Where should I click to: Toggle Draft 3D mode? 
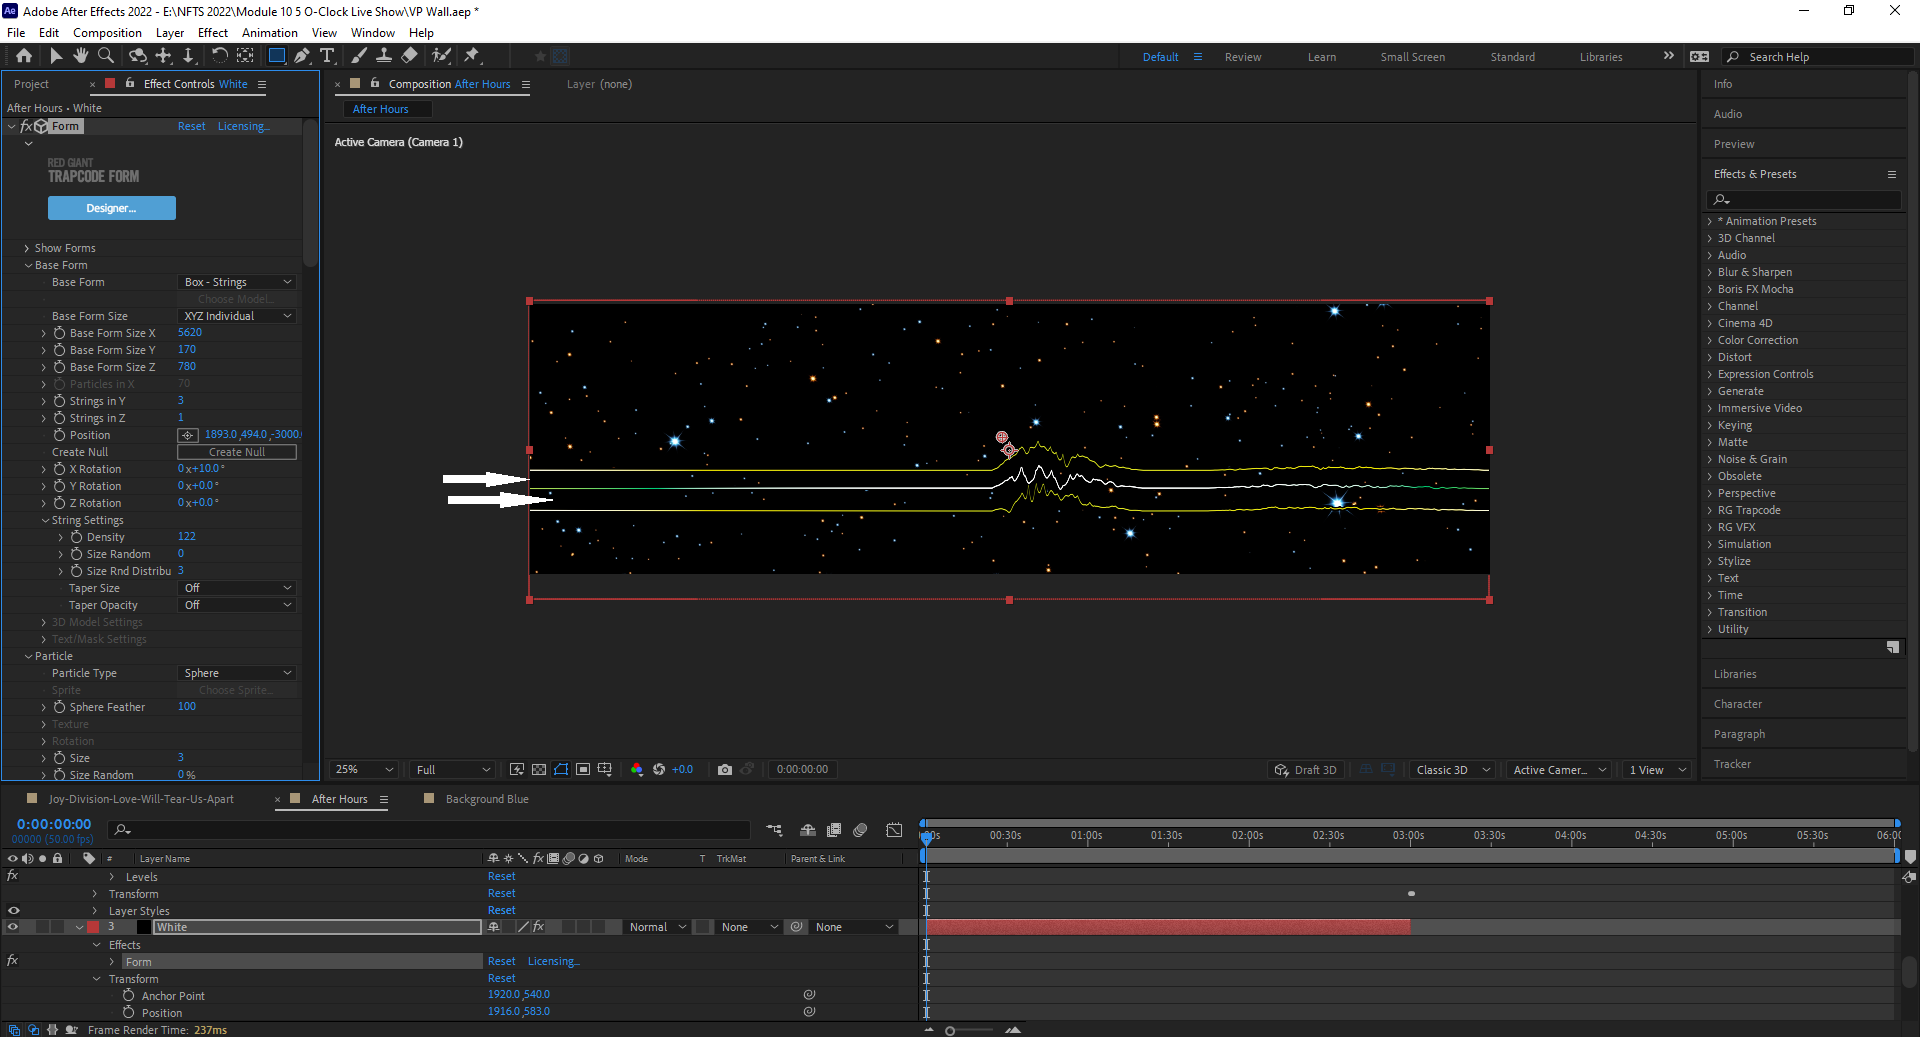1305,770
